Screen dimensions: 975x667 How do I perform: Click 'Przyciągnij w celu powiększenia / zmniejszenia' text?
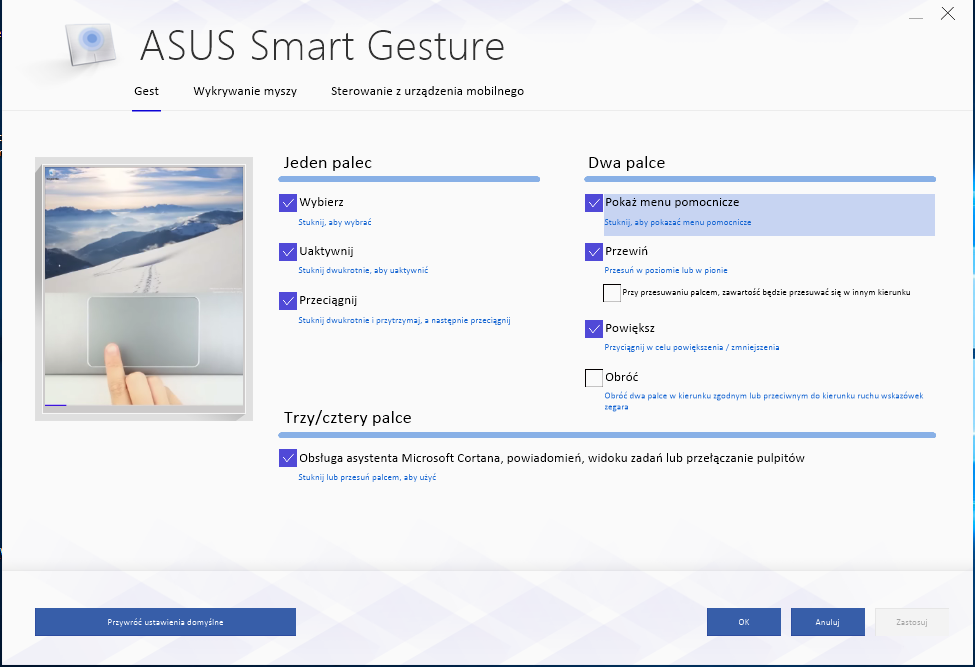691,347
